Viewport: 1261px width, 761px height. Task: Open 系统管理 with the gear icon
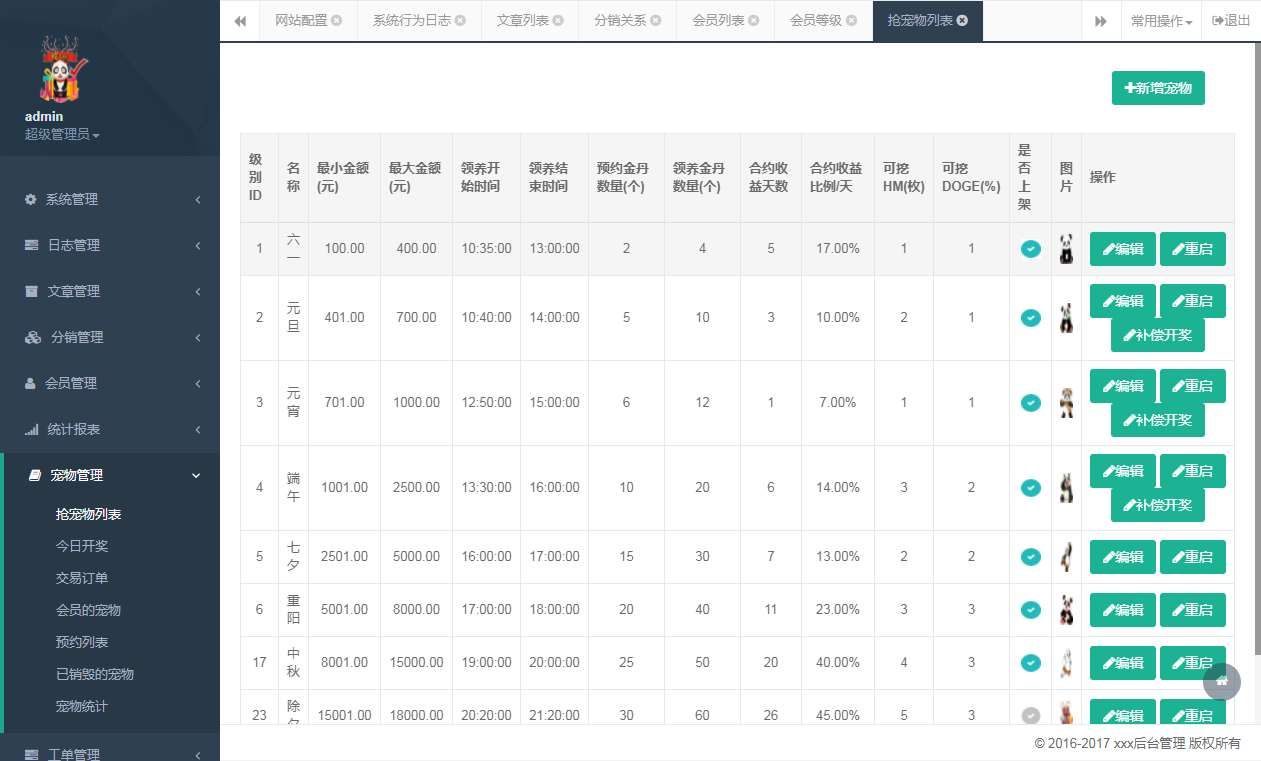(31, 199)
